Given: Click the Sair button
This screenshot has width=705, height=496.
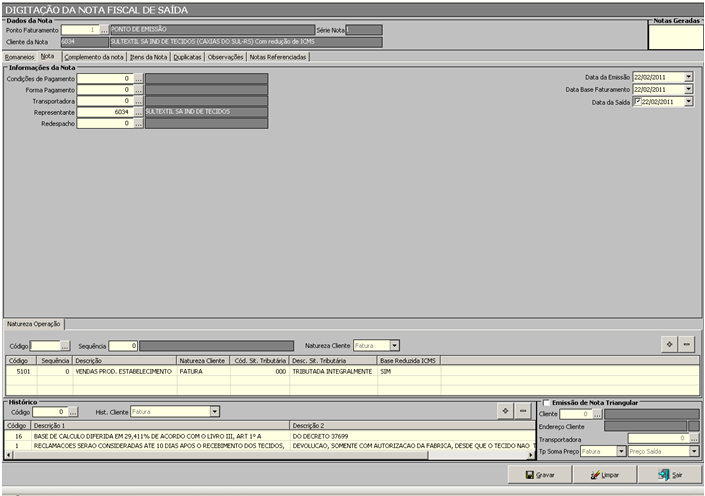Looking at the screenshot, I should point(670,475).
